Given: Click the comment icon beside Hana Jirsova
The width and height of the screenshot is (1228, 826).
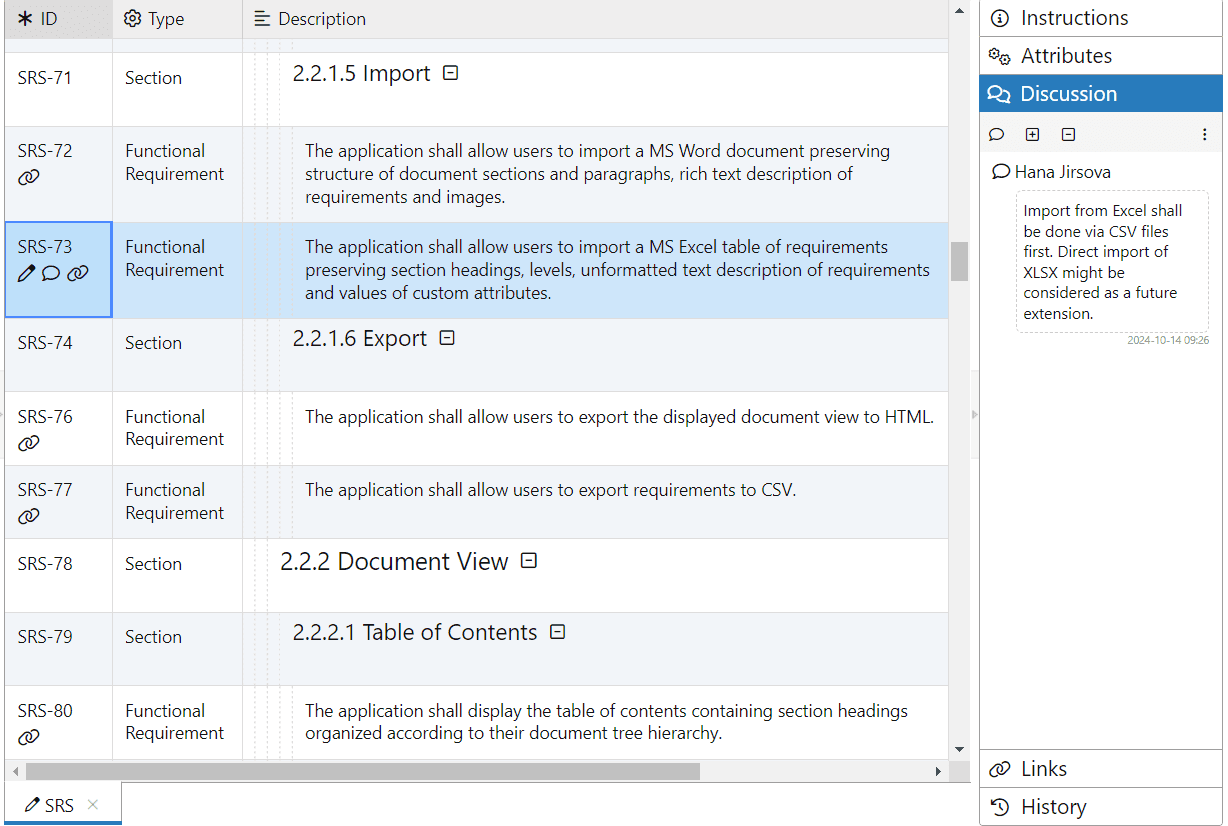Looking at the screenshot, I should (x=1000, y=172).
